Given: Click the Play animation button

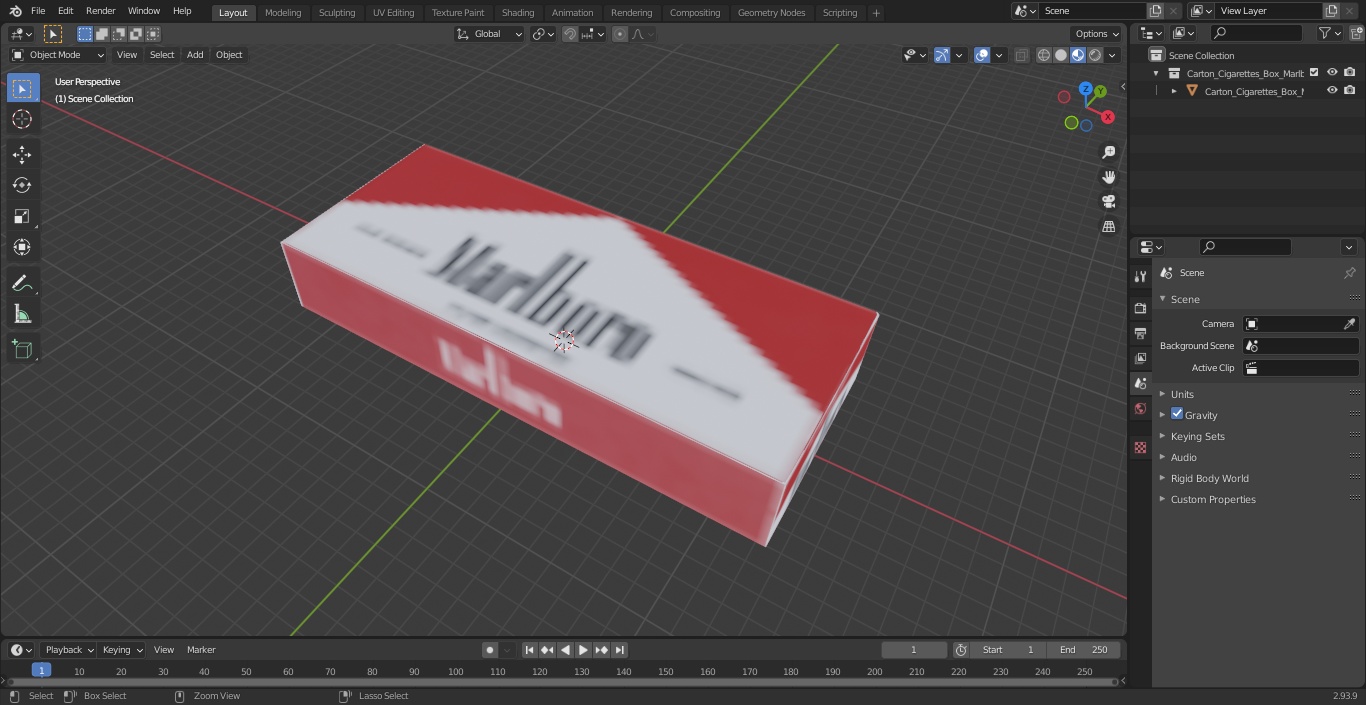Looking at the screenshot, I should pyautogui.click(x=583, y=650).
